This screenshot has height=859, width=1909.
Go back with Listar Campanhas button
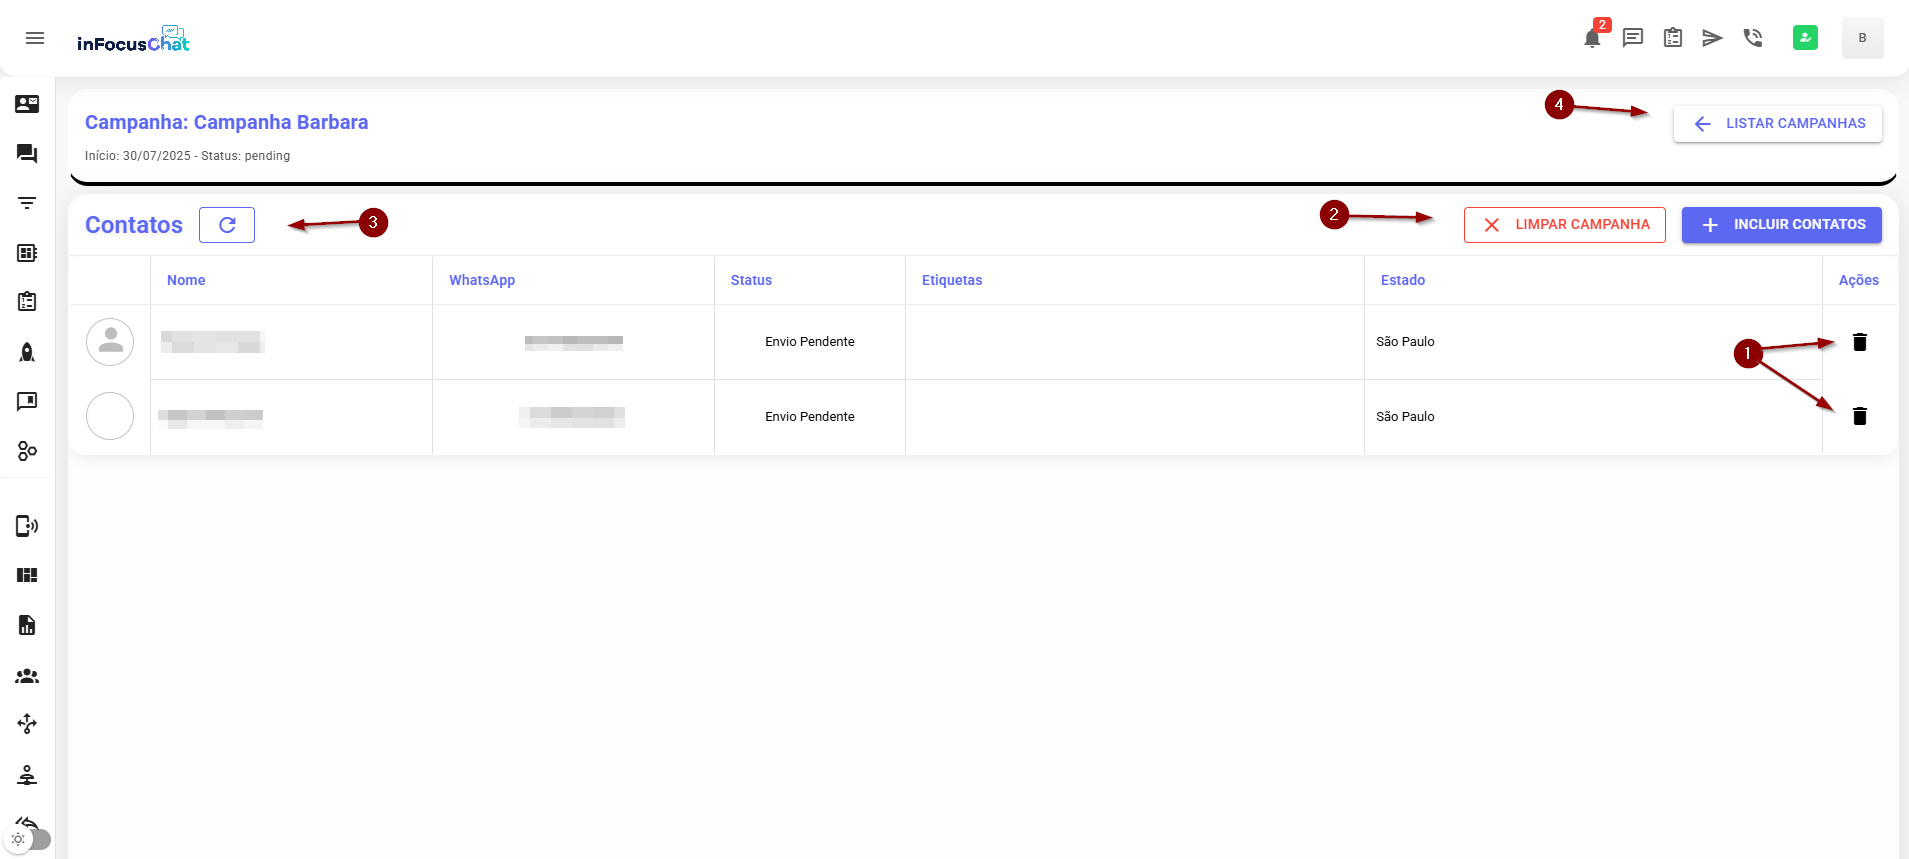(1777, 124)
